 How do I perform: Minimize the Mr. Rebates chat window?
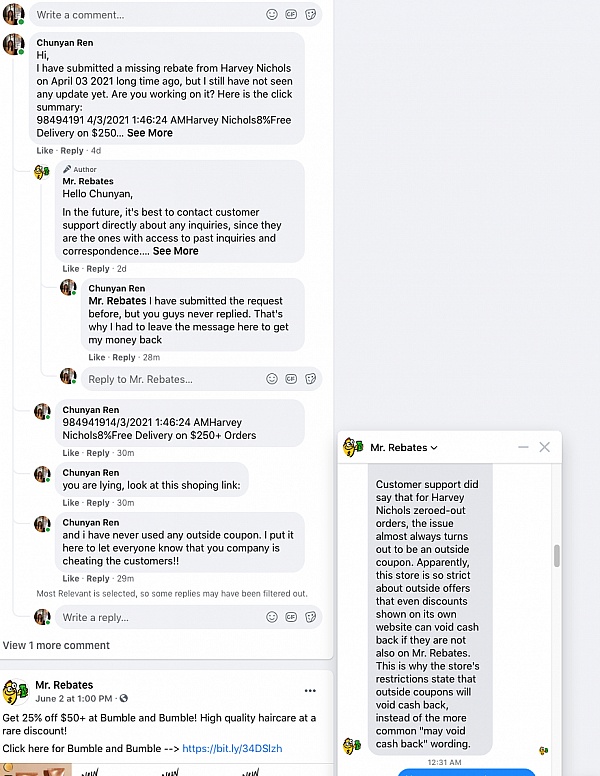523,447
